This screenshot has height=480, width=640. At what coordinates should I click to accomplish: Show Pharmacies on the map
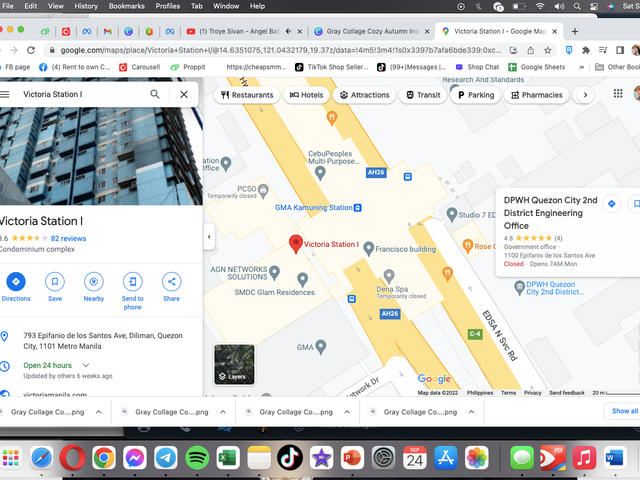coord(536,95)
